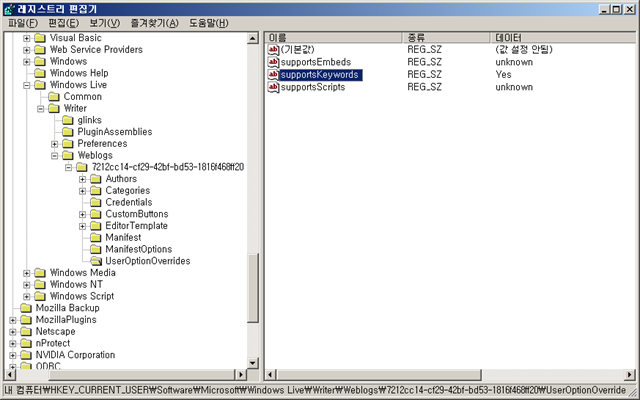Click the Credentials folder icon
The width and height of the screenshot is (640, 400).
tap(96, 202)
